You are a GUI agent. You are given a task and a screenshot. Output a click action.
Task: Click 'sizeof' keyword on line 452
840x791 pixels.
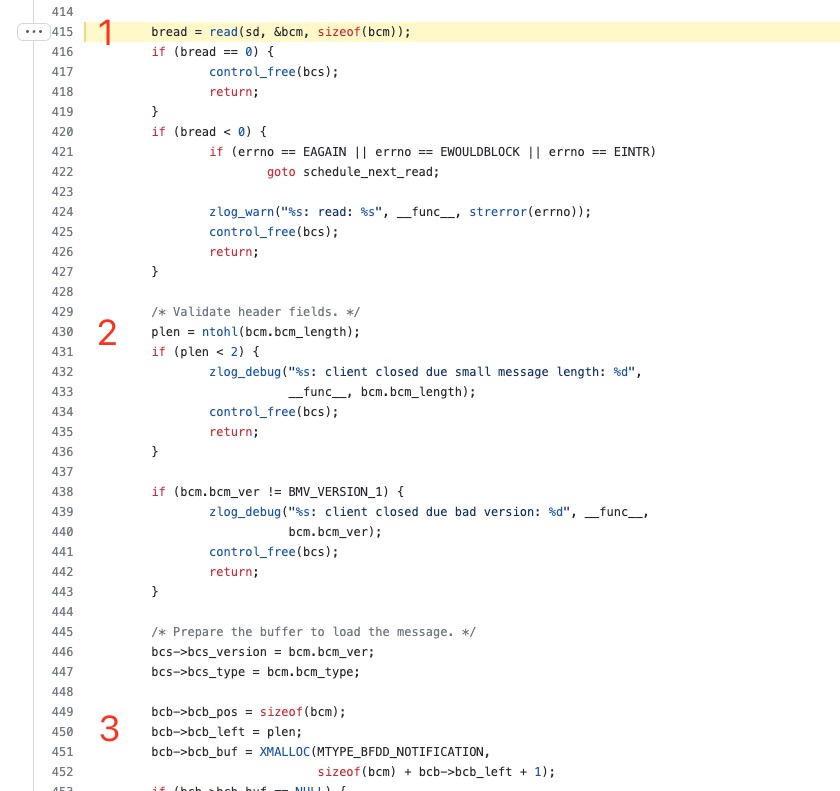pyautogui.click(x=339, y=772)
